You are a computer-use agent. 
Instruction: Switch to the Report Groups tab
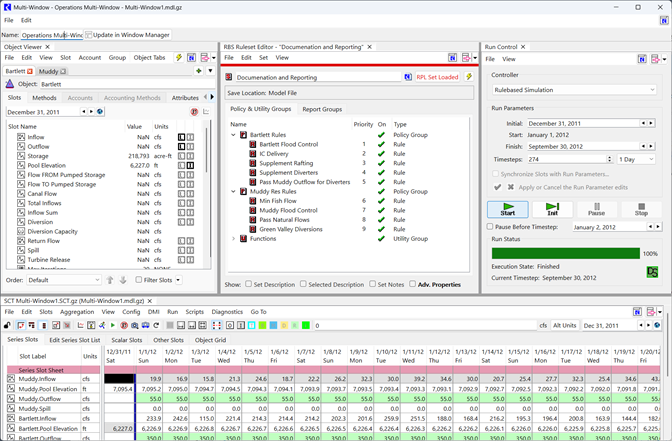[322, 109]
